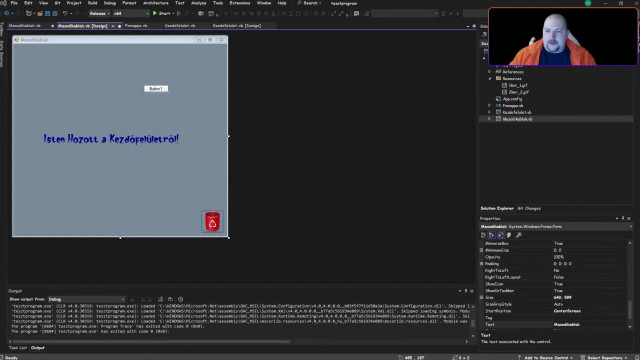Click the Toggle Word Wrap icon in Output
640x360 pixels.
pos(170,299)
